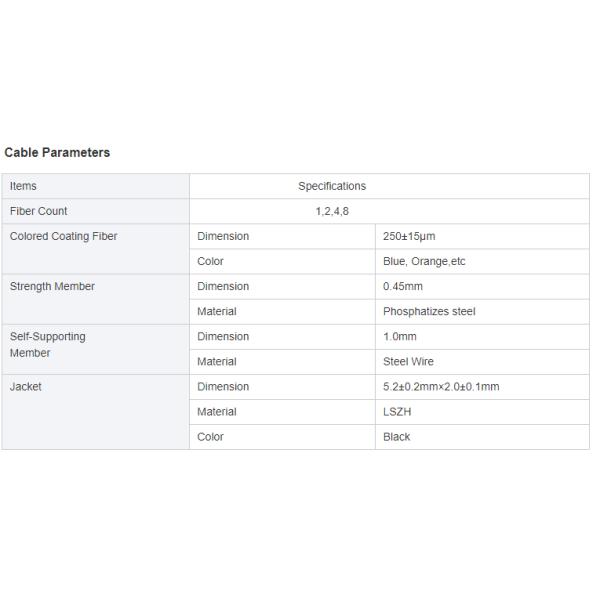Select the Black jacket color value
The image size is (600, 600).
(x=397, y=436)
